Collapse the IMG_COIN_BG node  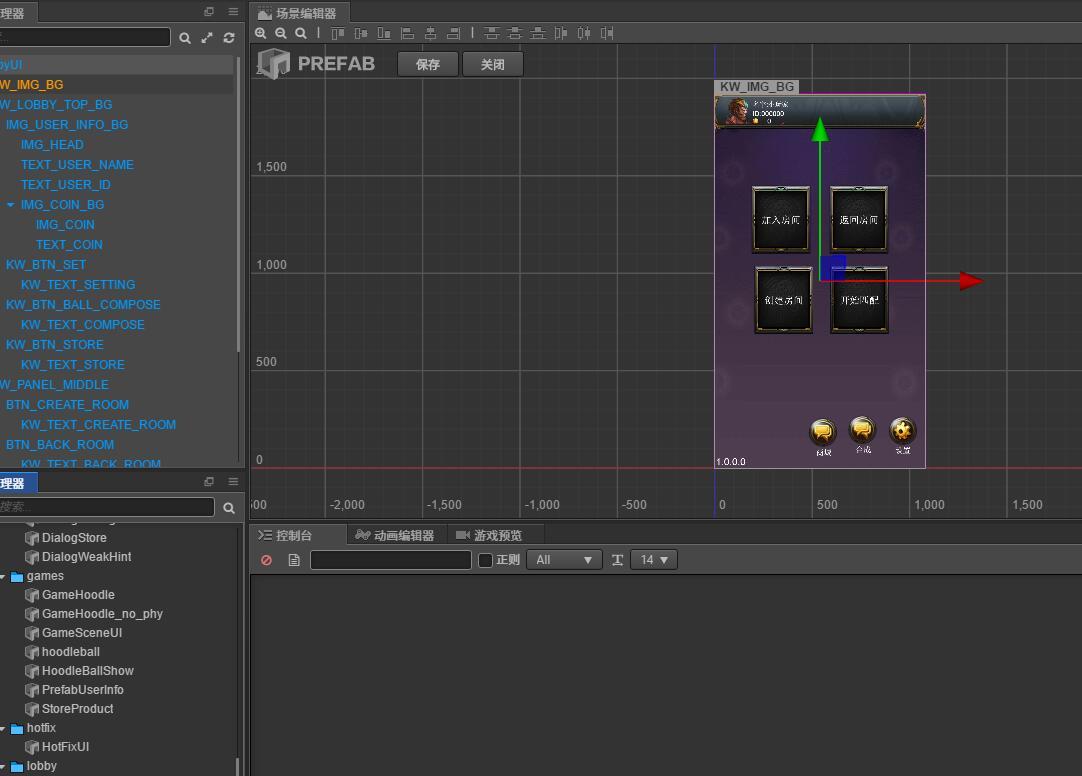click(x=11, y=205)
